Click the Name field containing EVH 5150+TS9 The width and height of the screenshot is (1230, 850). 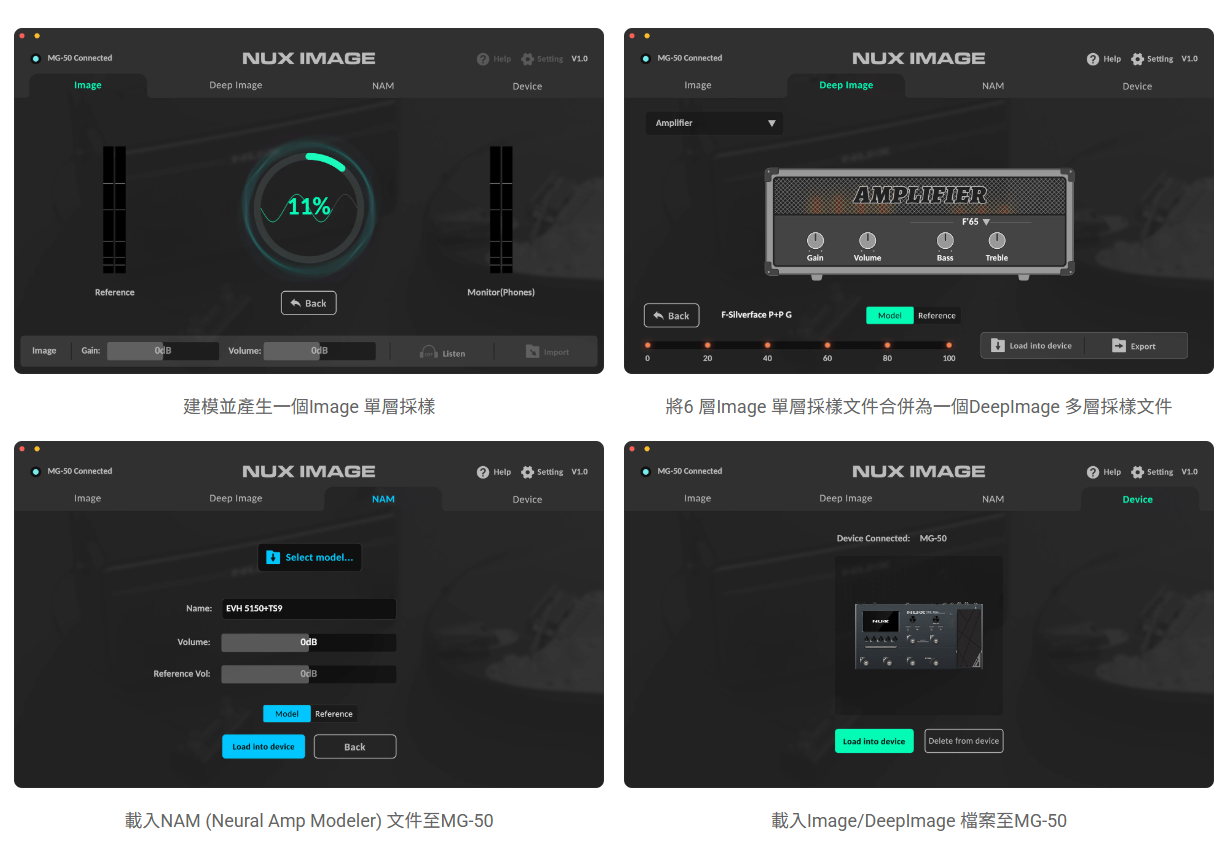coord(308,608)
